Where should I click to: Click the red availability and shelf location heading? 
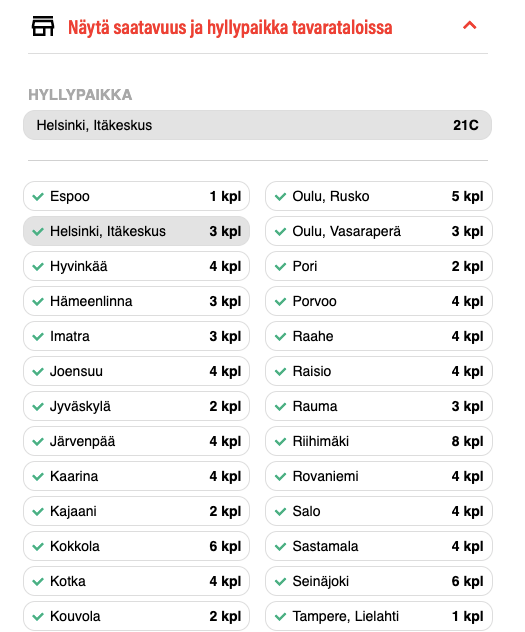point(230,27)
